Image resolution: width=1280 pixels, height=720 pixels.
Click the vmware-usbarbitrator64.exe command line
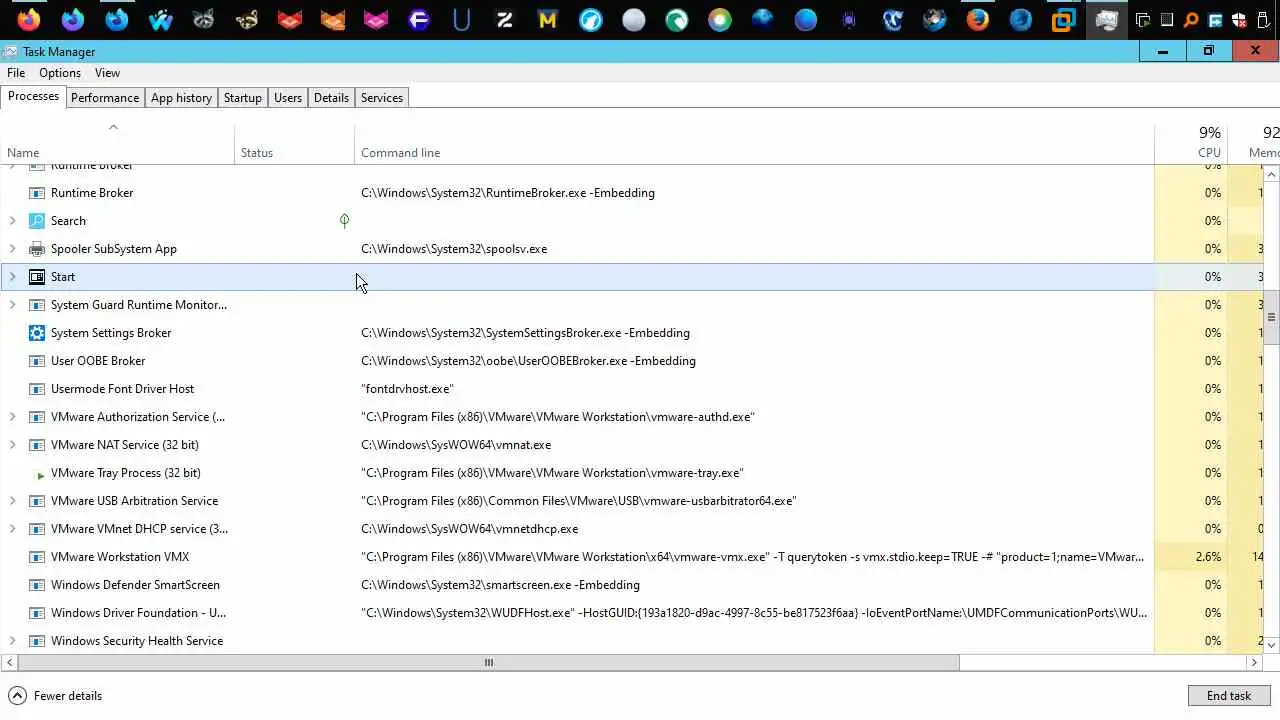(578, 501)
